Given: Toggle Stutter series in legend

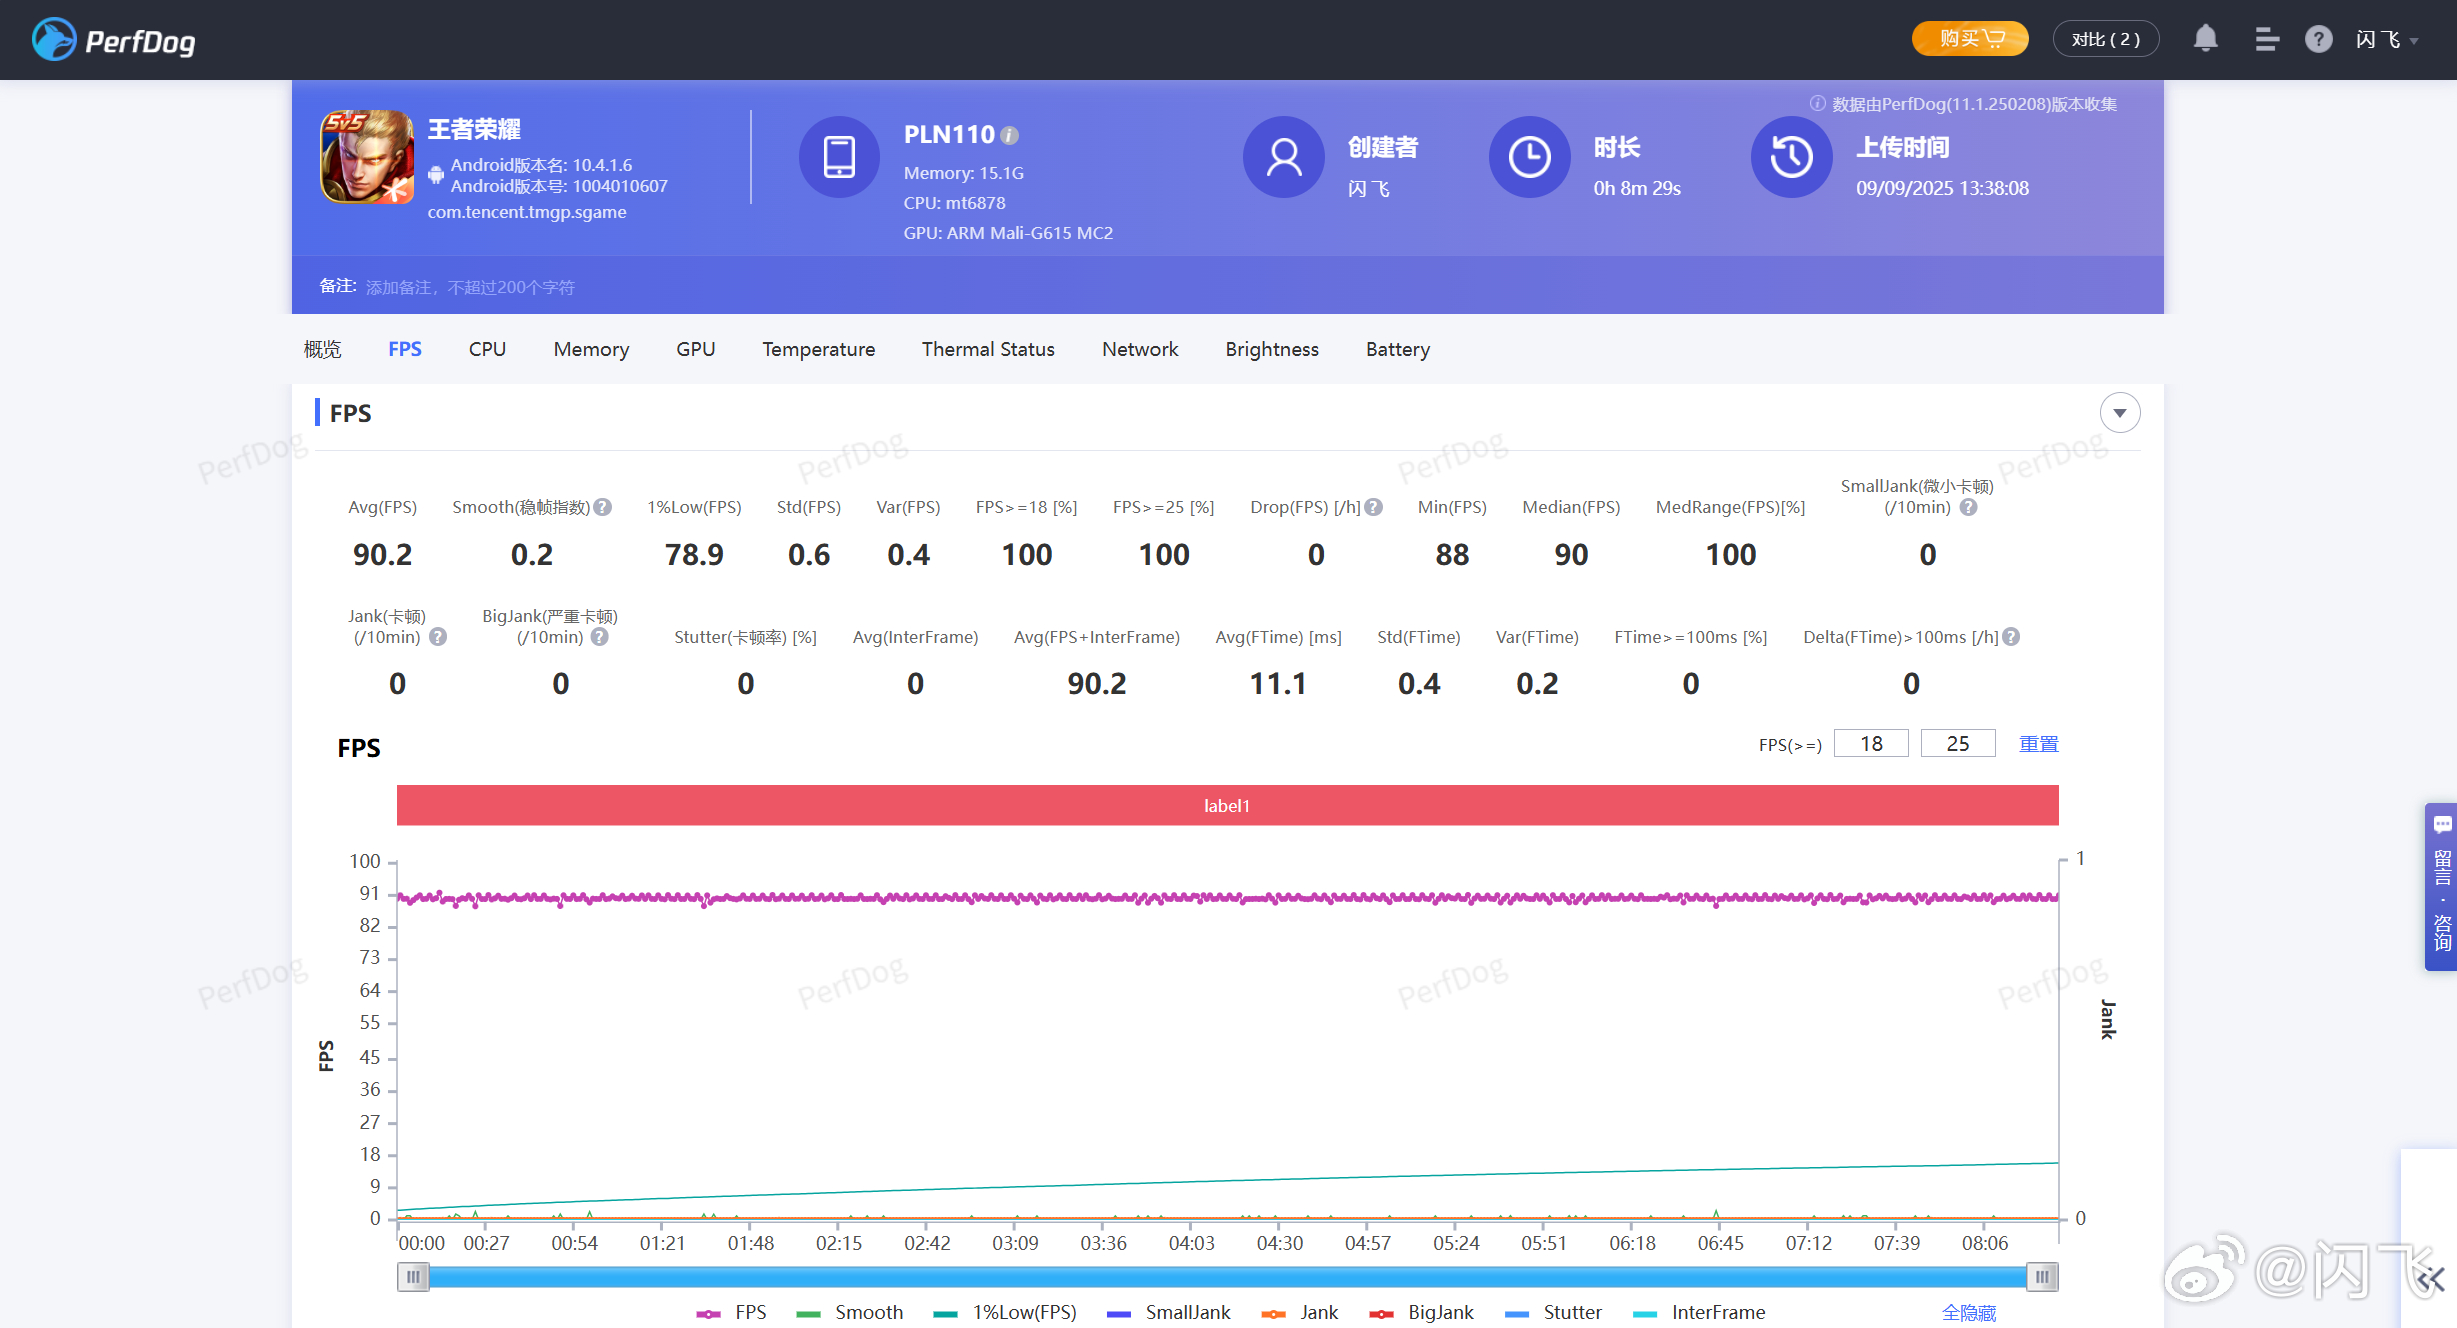Looking at the screenshot, I should [x=1553, y=1312].
